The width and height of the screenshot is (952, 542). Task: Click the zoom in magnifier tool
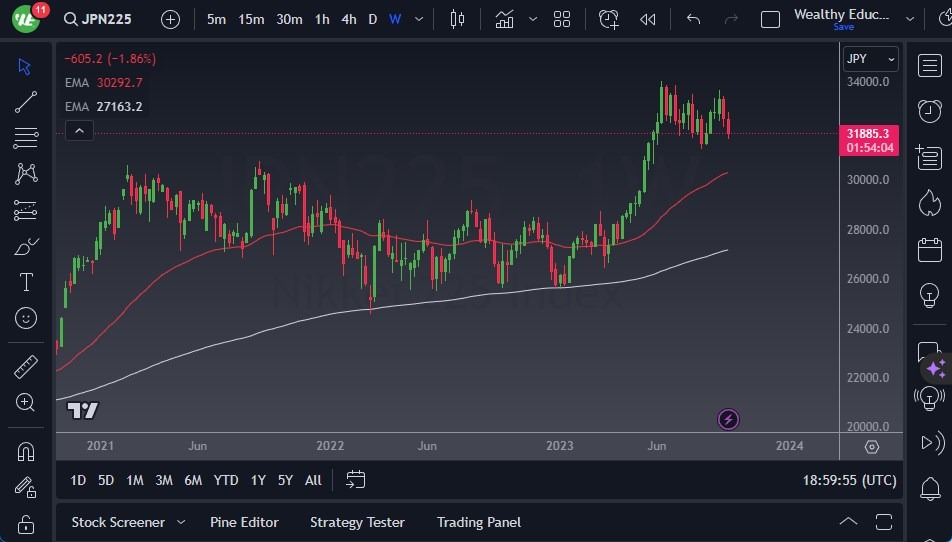point(26,402)
